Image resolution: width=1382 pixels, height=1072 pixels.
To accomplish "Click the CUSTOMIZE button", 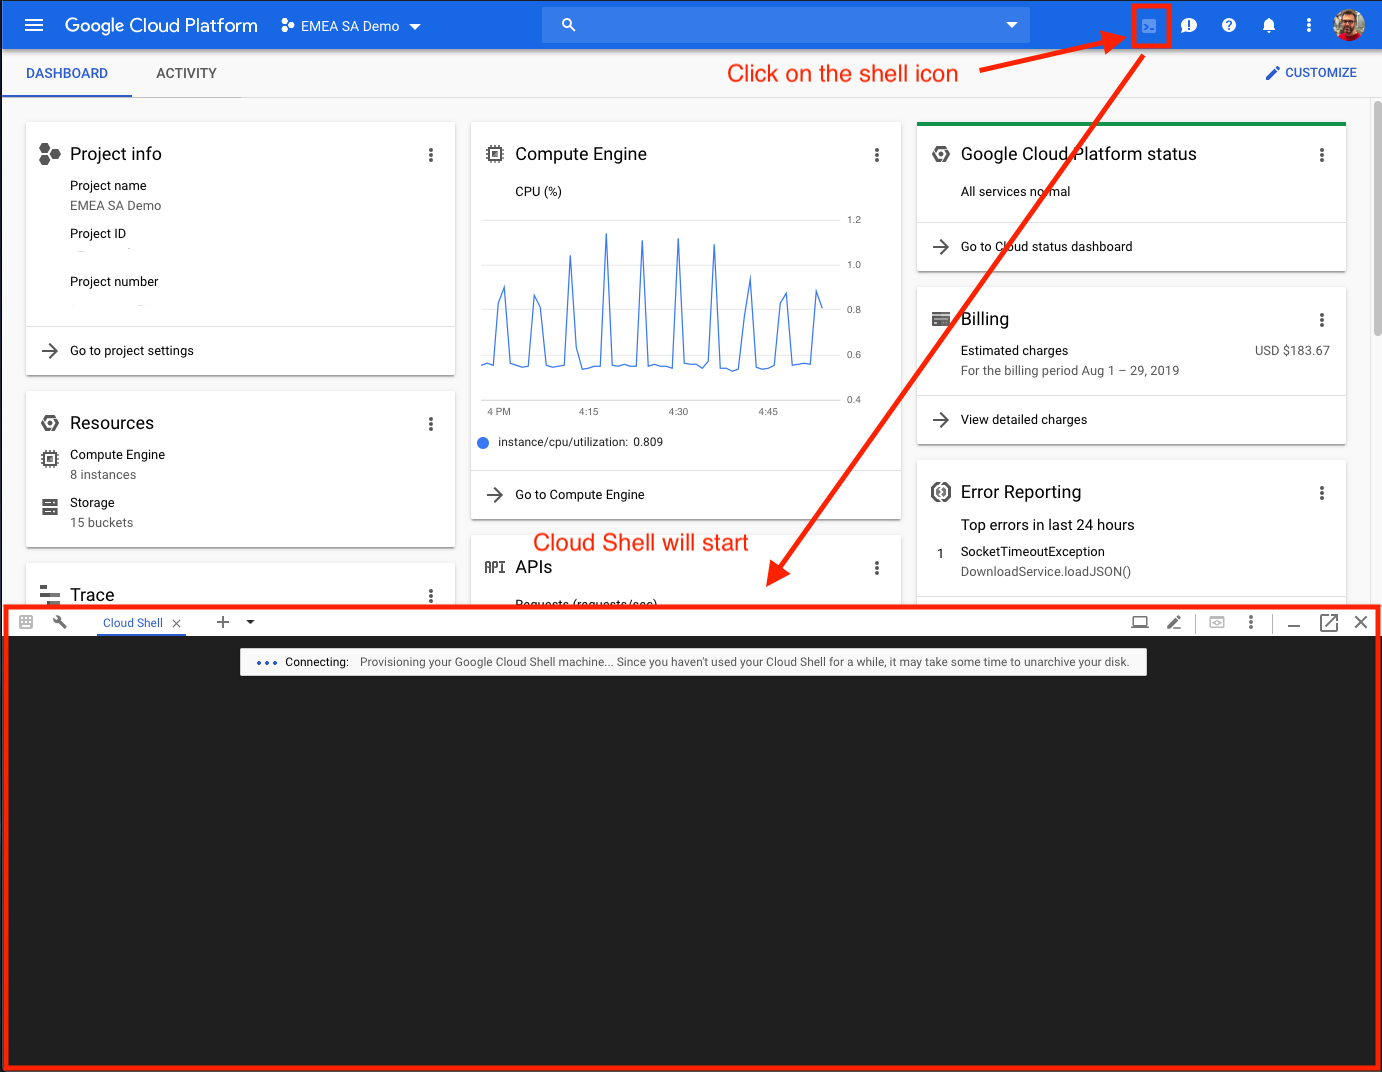I will click(1311, 73).
